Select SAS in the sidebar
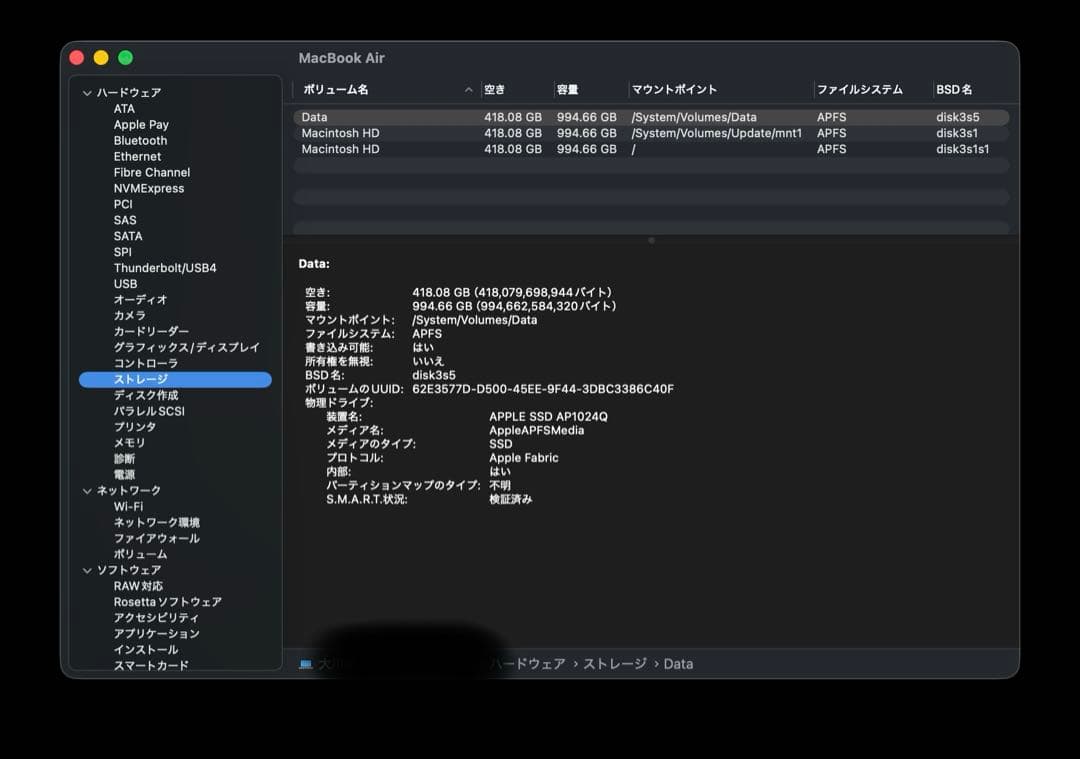The height and width of the screenshot is (759, 1080). pyautogui.click(x=125, y=220)
